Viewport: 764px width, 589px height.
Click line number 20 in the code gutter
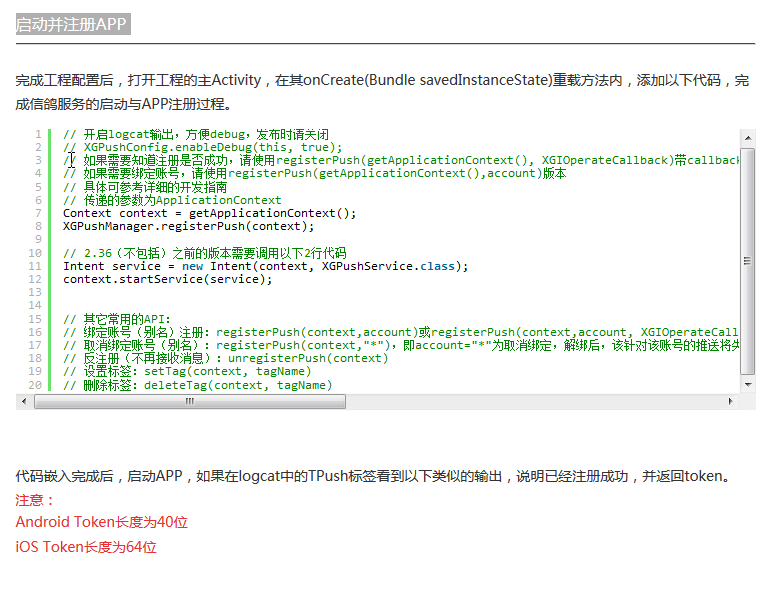click(35, 385)
